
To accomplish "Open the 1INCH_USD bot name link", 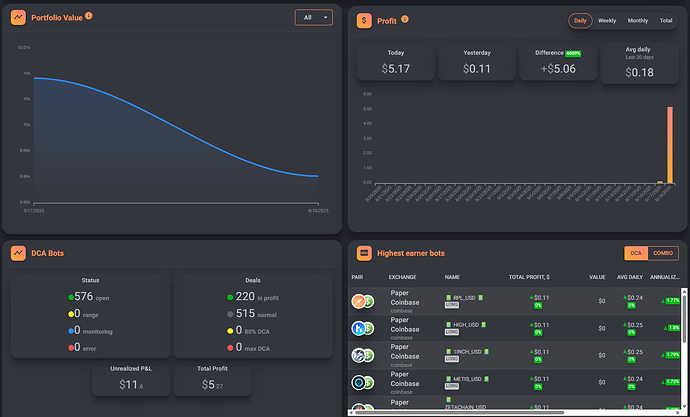I will tap(466, 351).
